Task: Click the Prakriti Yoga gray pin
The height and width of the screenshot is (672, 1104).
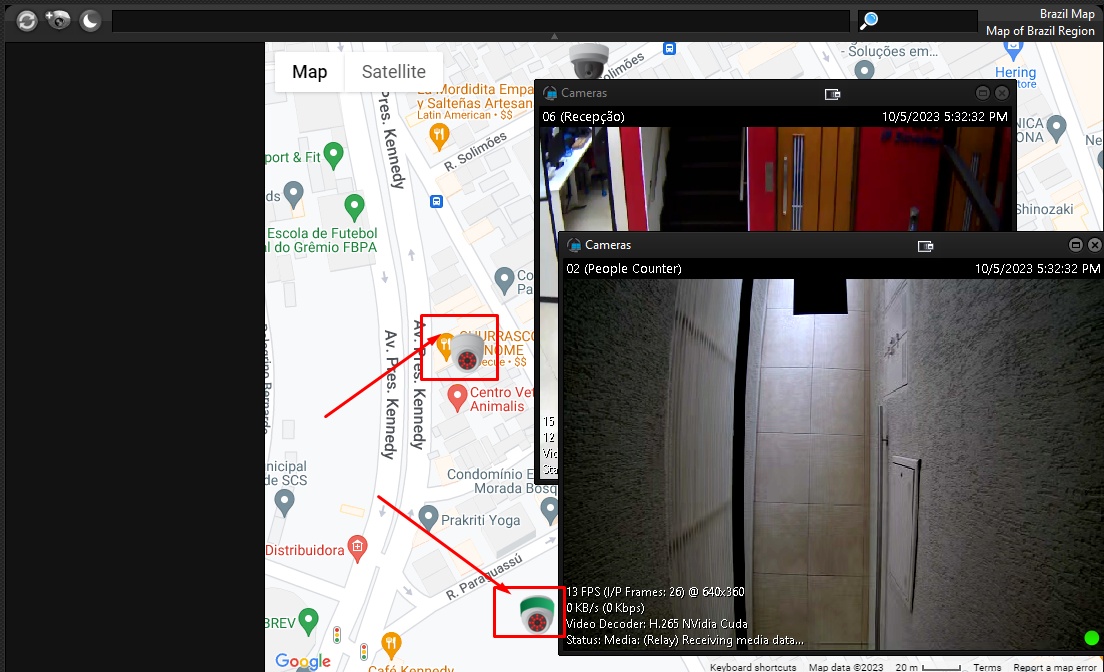Action: [x=428, y=518]
